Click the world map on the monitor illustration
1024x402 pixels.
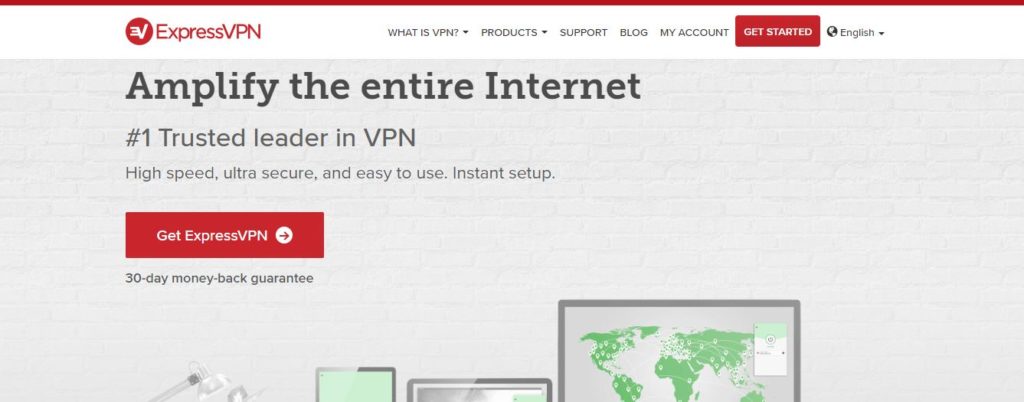pos(671,364)
